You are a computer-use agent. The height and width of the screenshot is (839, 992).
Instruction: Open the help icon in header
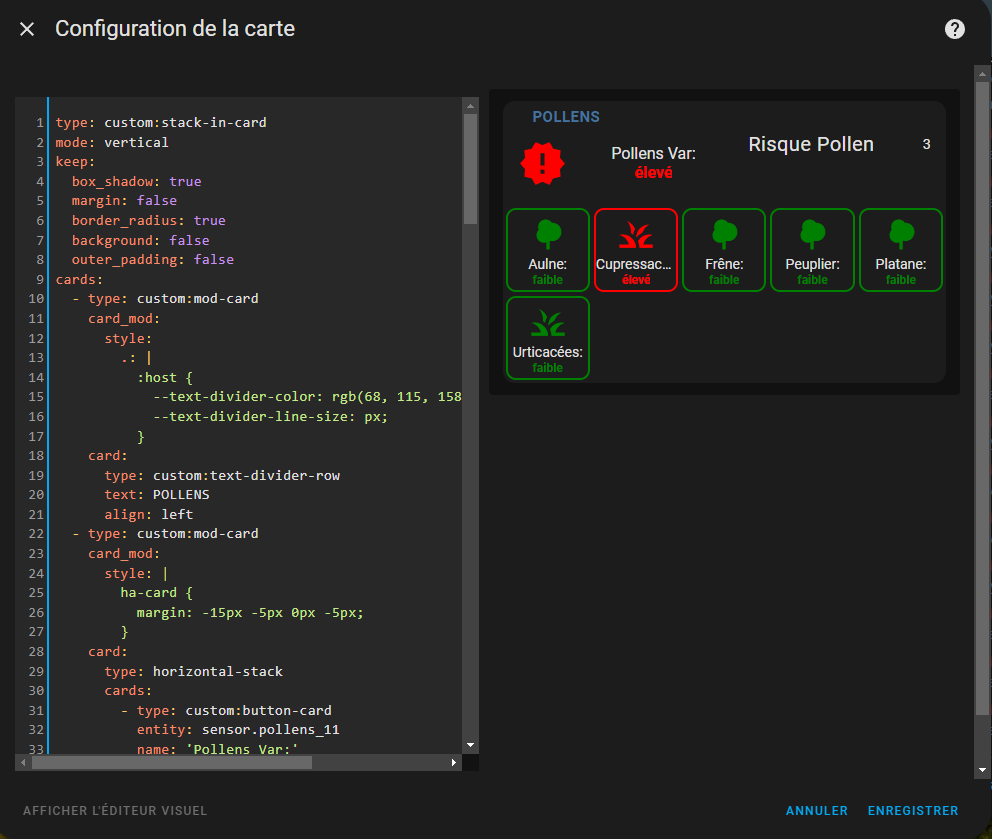click(x=955, y=29)
